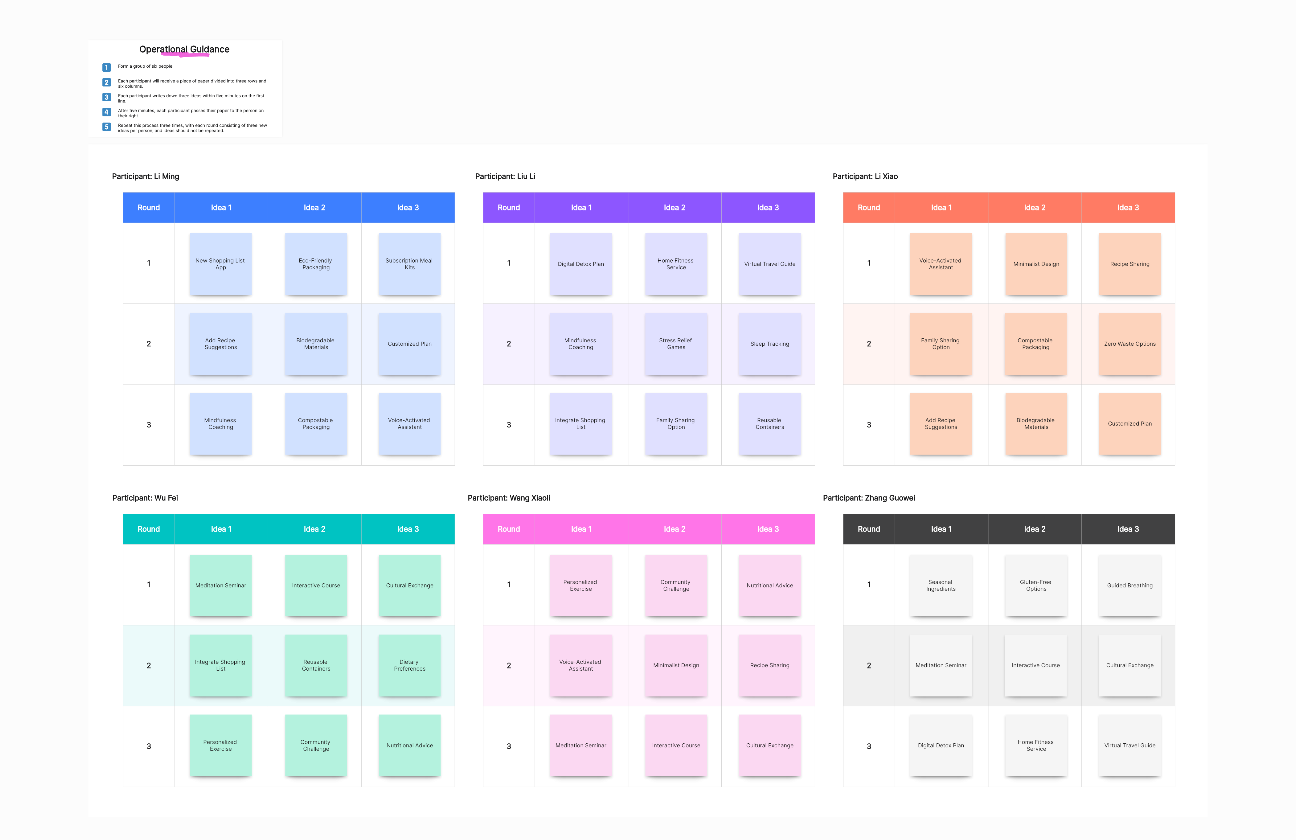Click the 'Participant: Zhang Guowei' label

869,498
